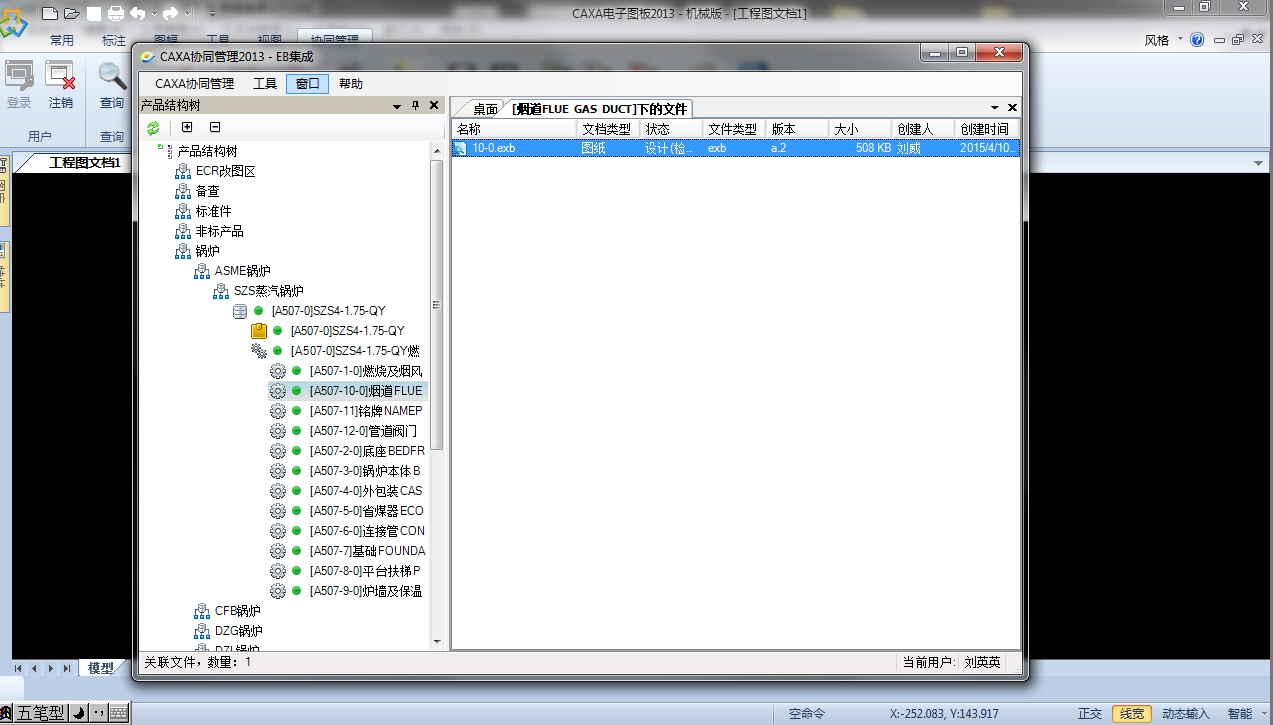1273x725 pixels.
Task: Click the 10-0.exb file icon
Action: click(461, 148)
